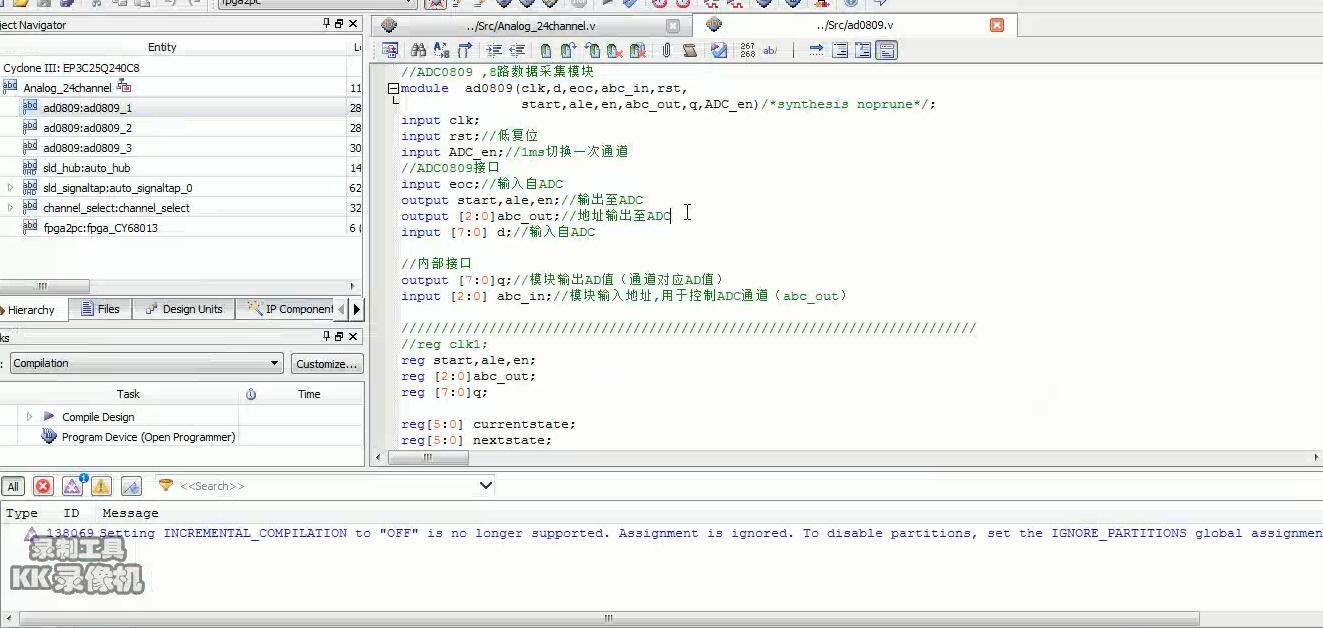The width and height of the screenshot is (1323, 628).
Task: Select the ad0809:ad0809_3 entity
Action: (x=87, y=148)
